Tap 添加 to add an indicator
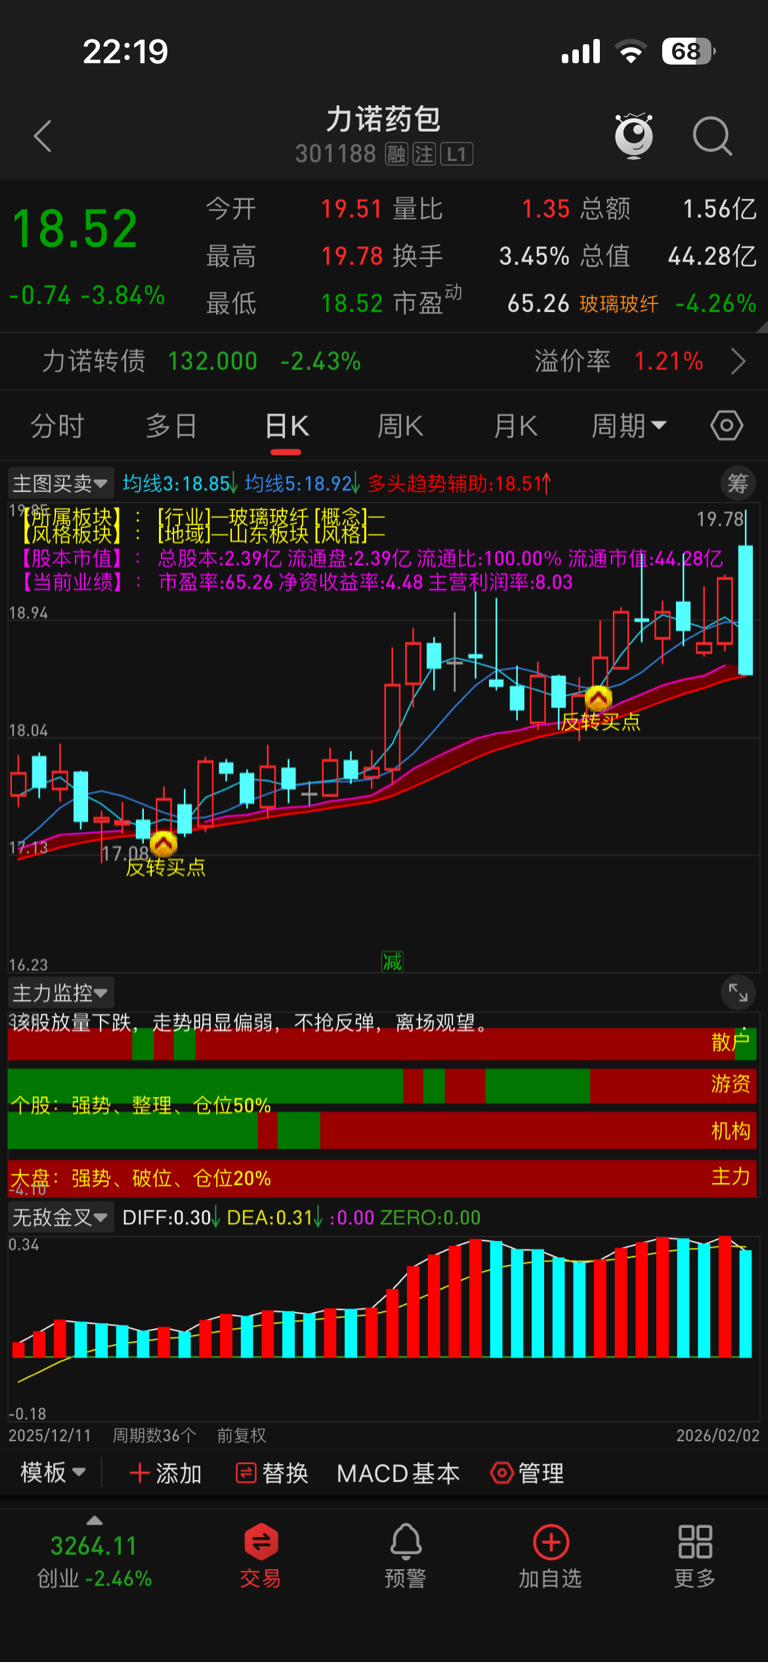Screen dimensions: 768x1663 click(166, 1473)
